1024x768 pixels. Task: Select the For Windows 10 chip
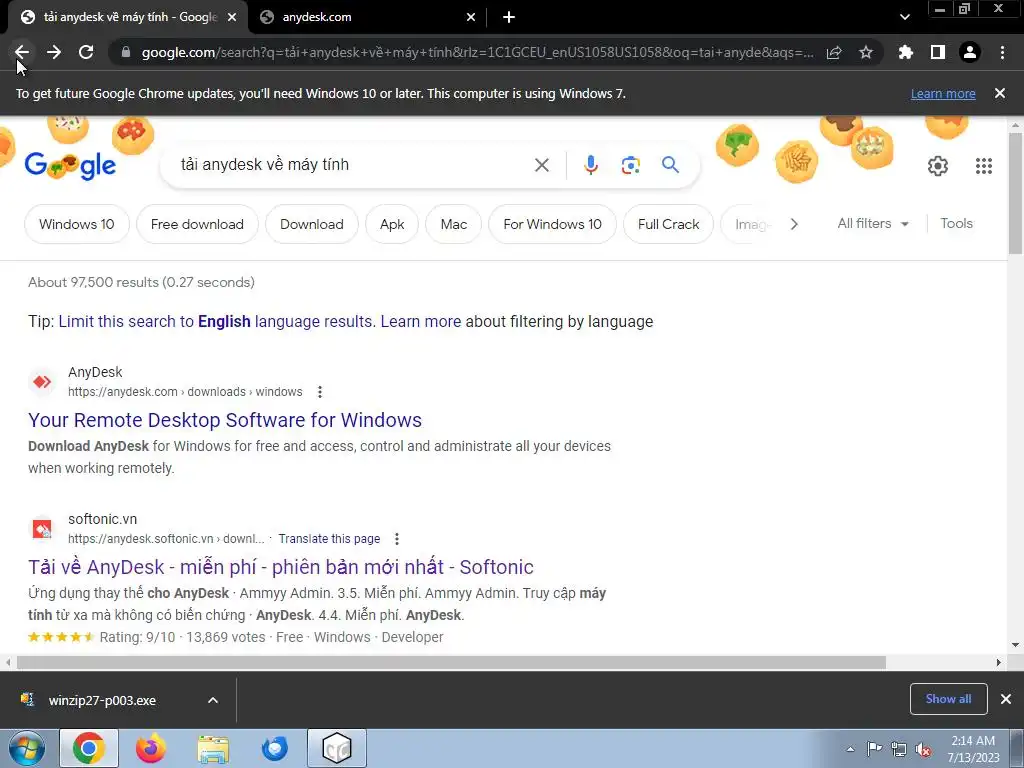(x=552, y=224)
